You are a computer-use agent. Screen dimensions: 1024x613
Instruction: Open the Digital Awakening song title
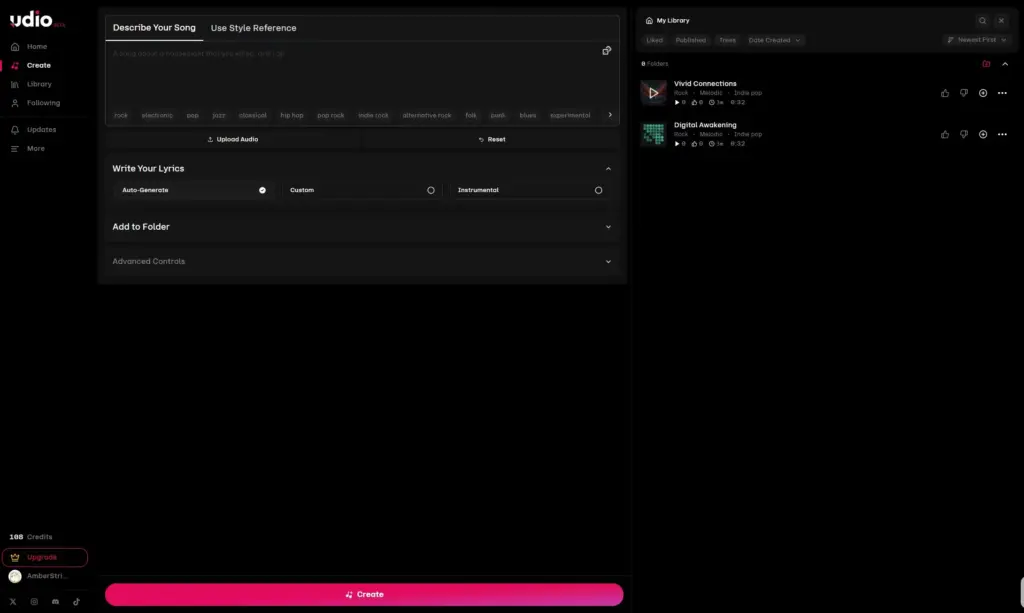705,125
